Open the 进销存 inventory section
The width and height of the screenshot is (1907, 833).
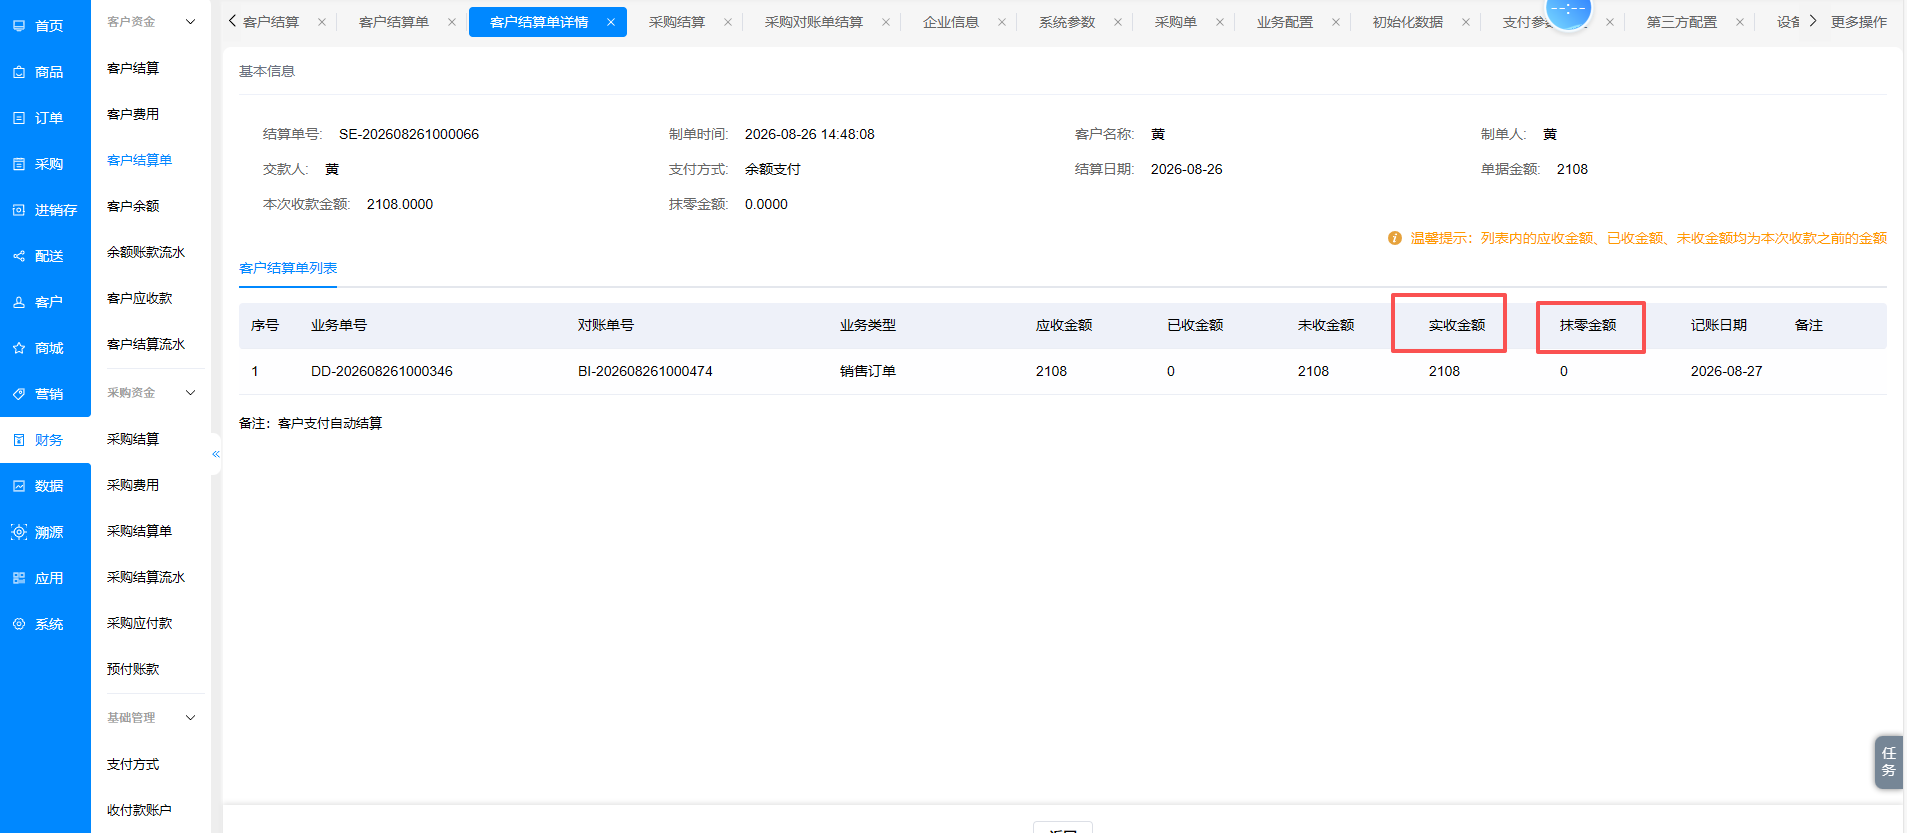(x=45, y=210)
